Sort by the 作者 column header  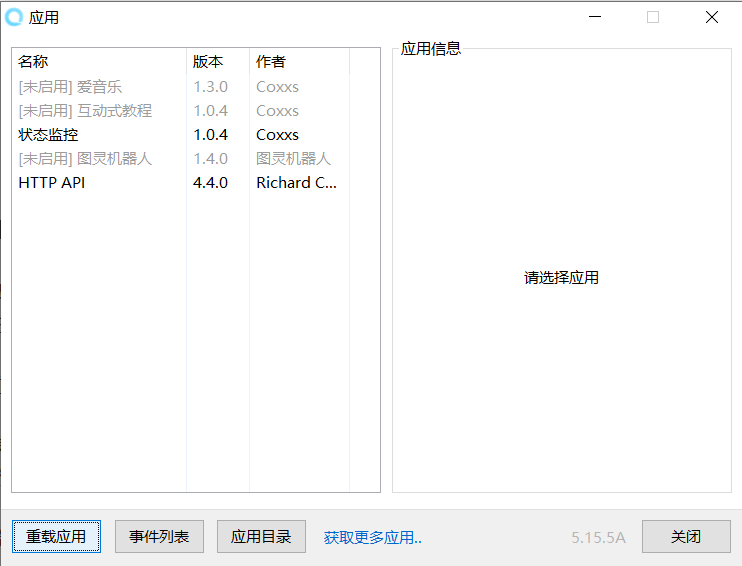(300, 62)
